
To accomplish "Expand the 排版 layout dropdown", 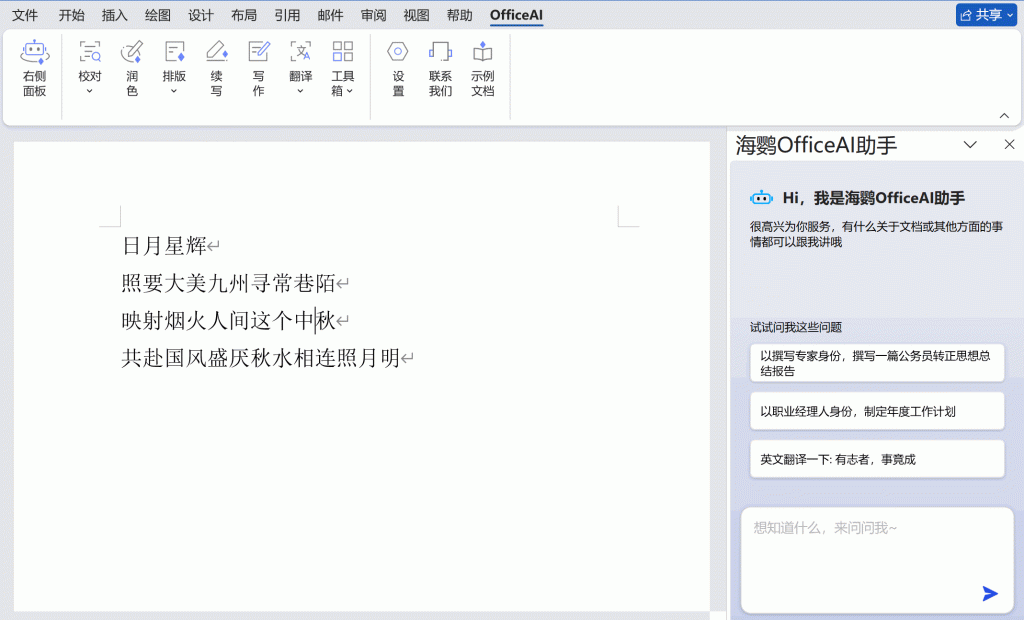I will (x=174, y=90).
